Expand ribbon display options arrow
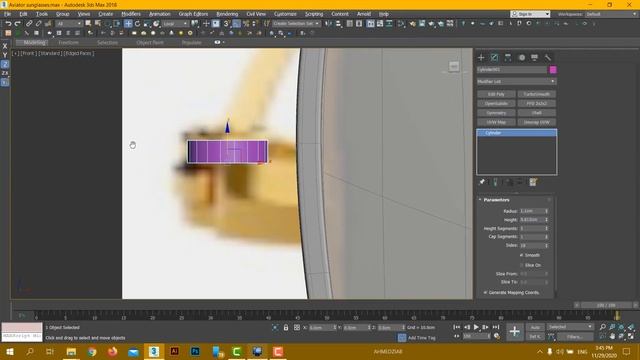The image size is (640, 360). pyautogui.click(x=224, y=42)
